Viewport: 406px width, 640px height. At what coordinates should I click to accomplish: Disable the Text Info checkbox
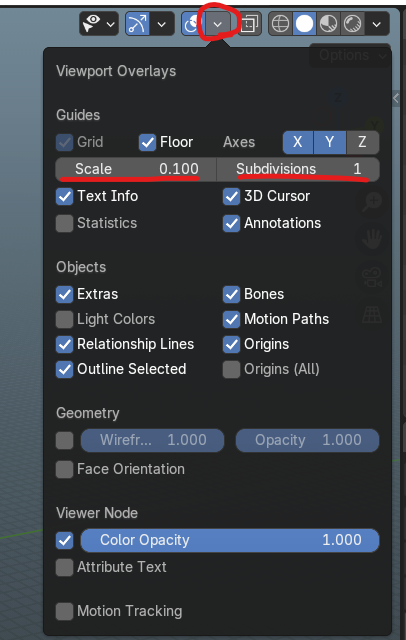(x=64, y=196)
